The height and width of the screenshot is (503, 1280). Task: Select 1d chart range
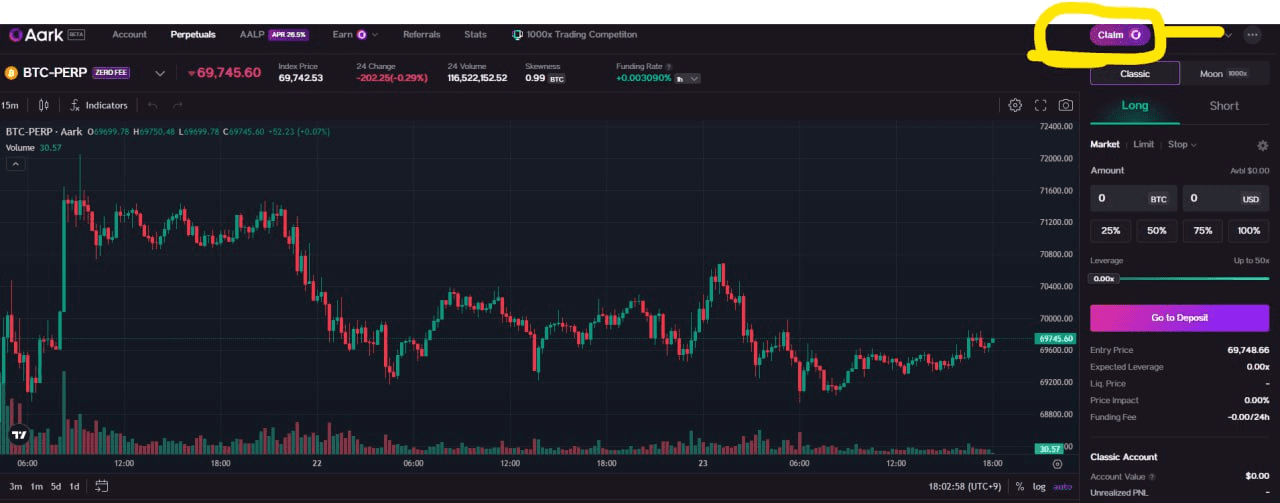coord(74,487)
